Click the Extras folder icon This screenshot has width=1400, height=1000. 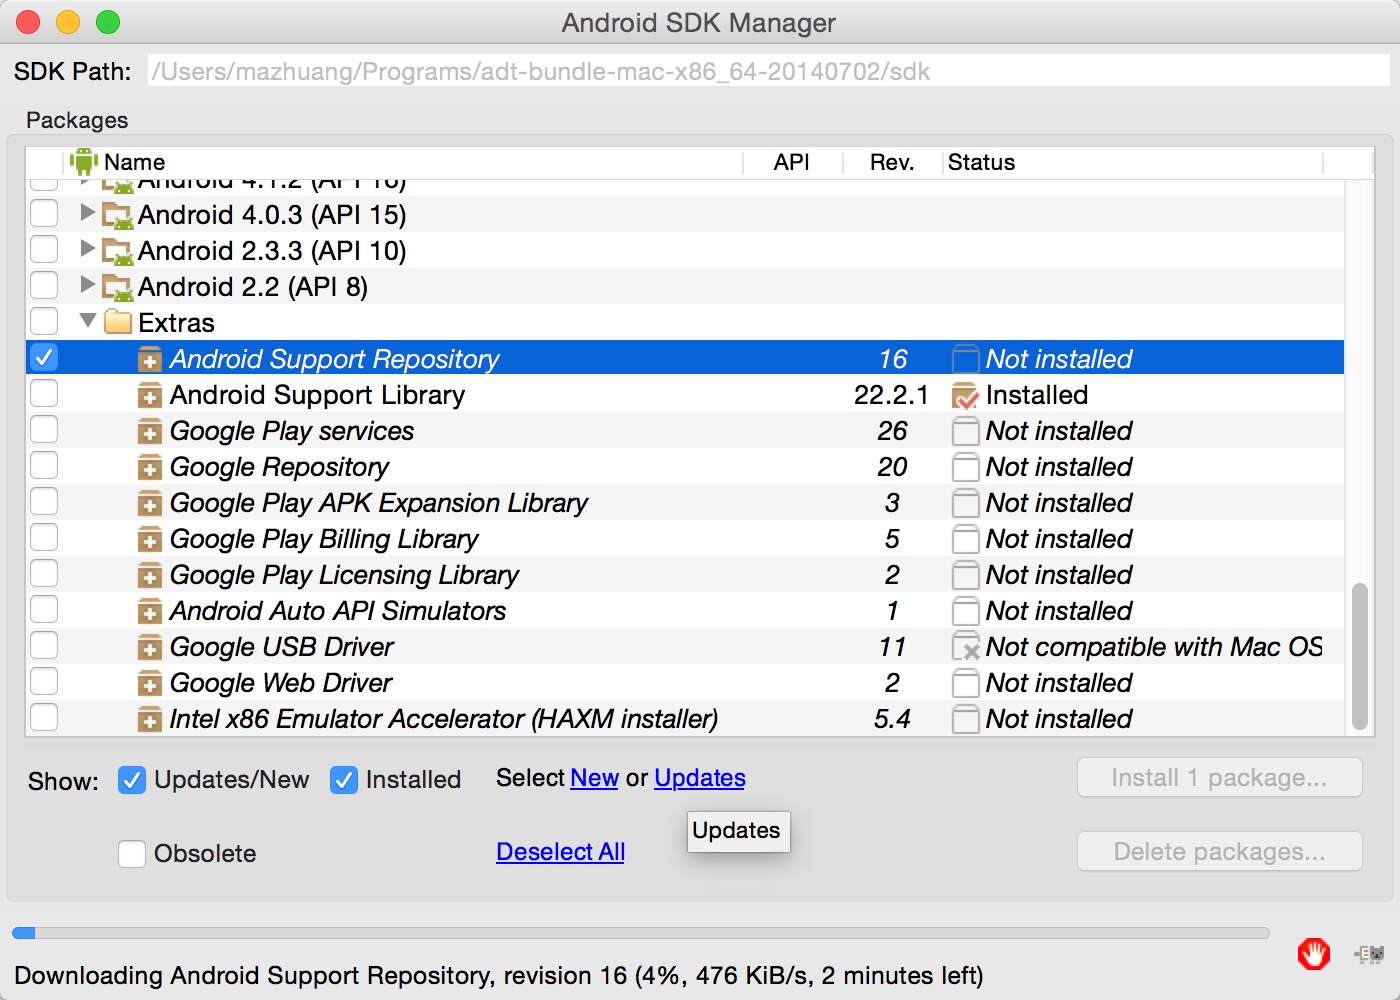(118, 322)
